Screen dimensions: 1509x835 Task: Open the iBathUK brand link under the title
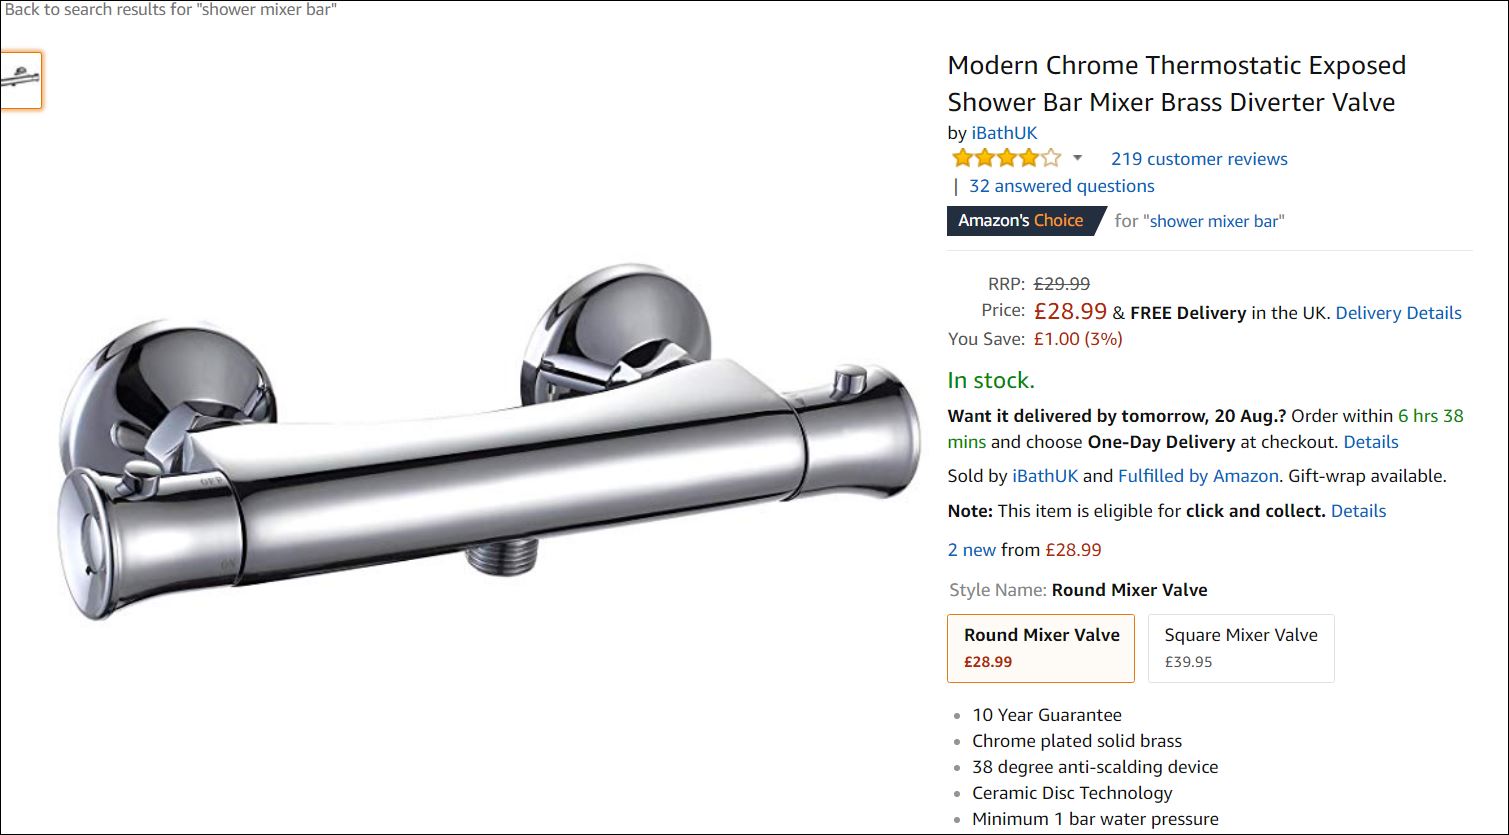(1004, 133)
